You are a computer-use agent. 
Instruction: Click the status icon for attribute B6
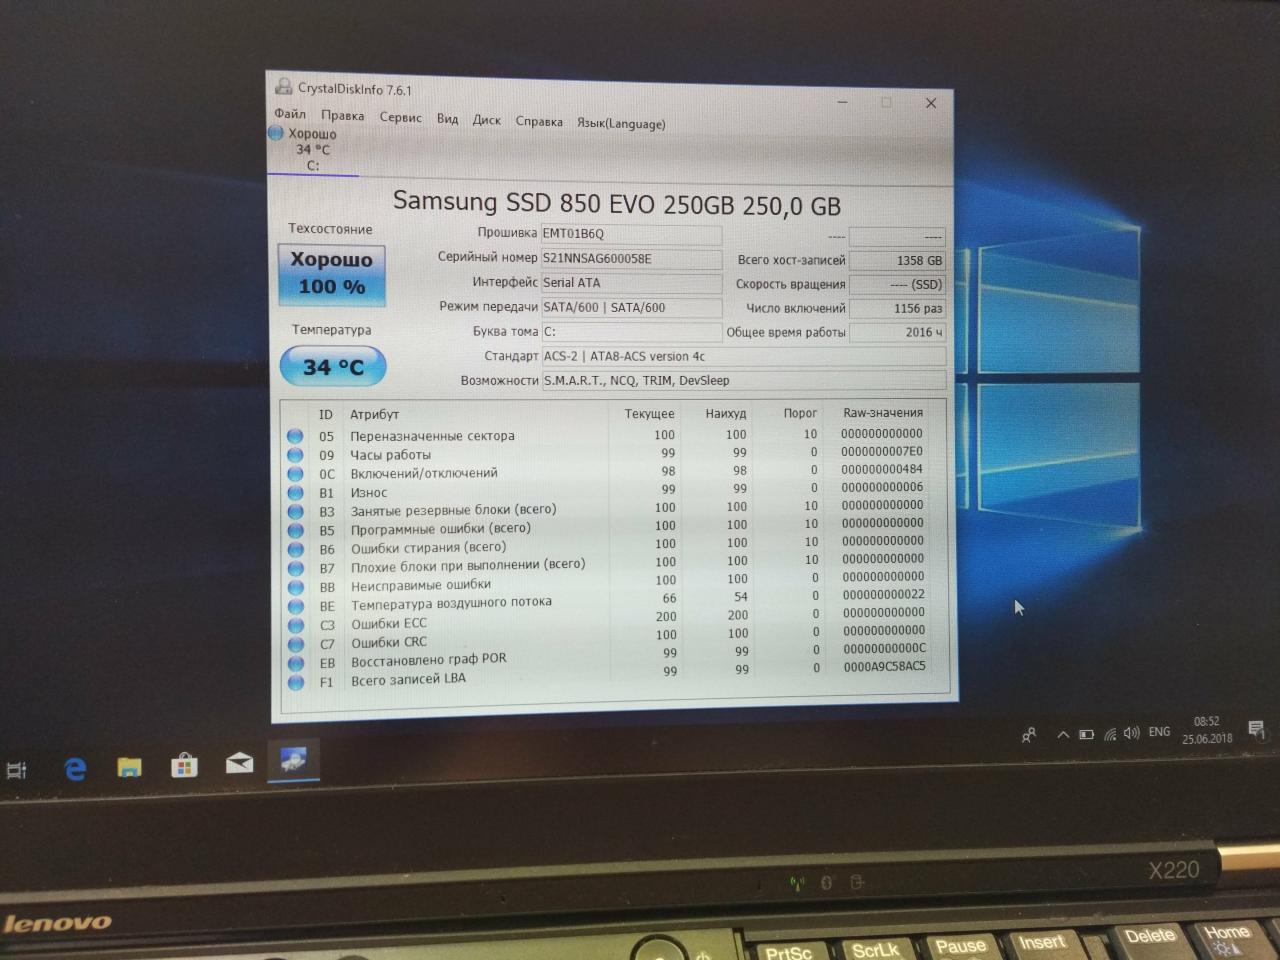click(295, 550)
